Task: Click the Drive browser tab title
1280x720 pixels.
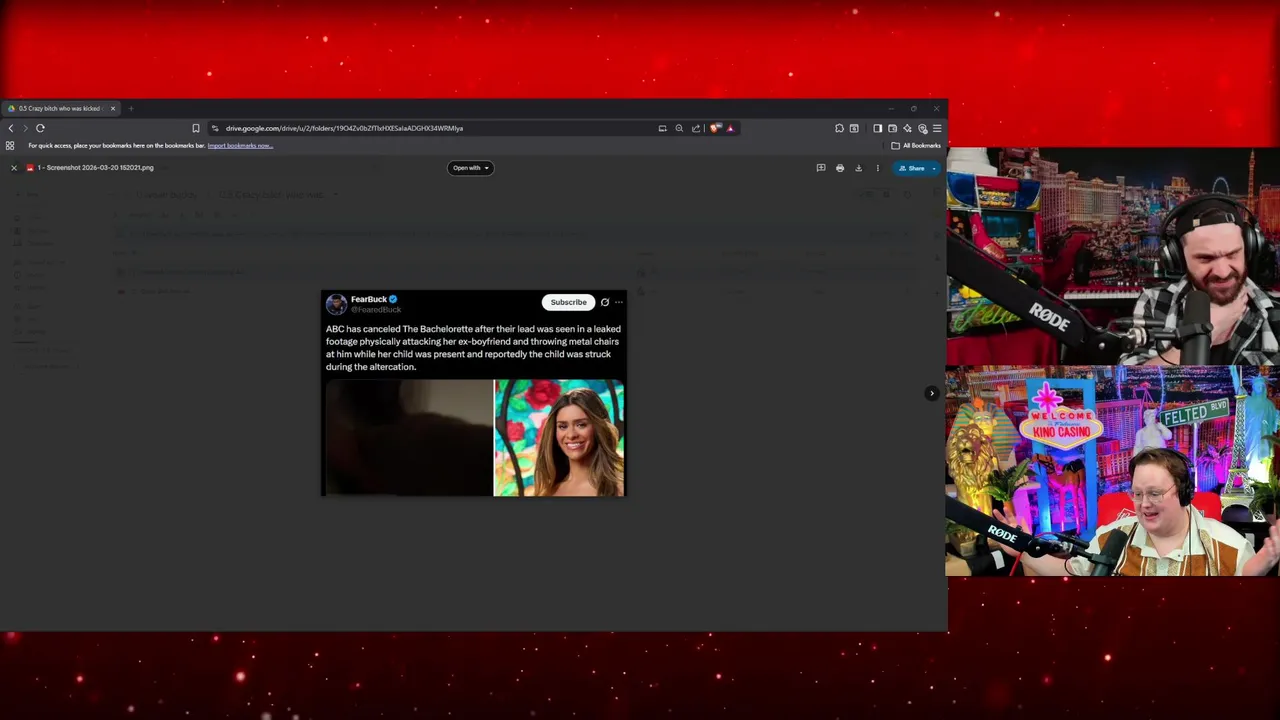Action: pos(59,108)
